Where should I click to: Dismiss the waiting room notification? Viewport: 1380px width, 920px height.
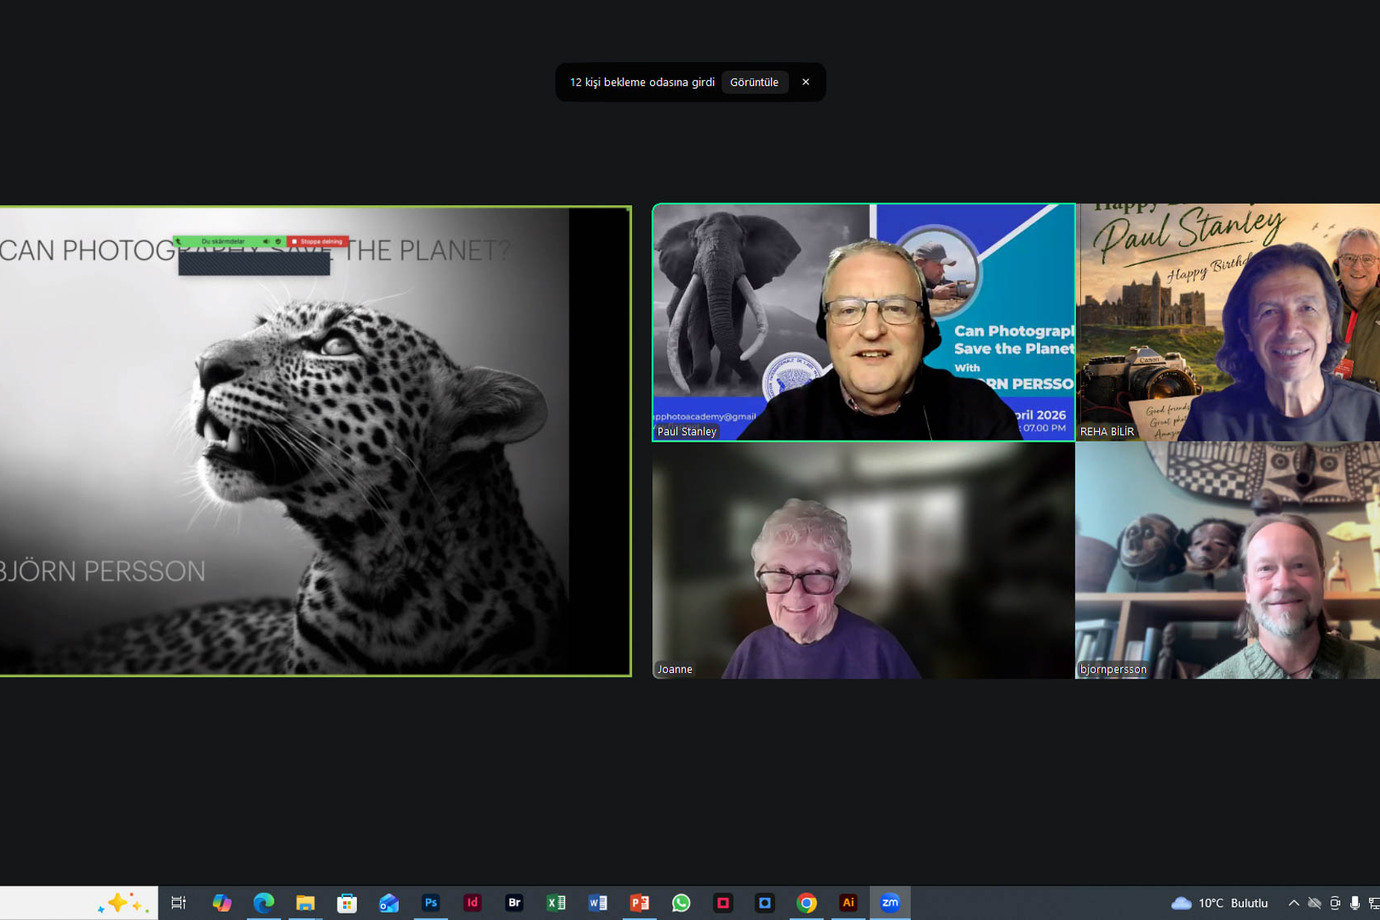click(806, 82)
